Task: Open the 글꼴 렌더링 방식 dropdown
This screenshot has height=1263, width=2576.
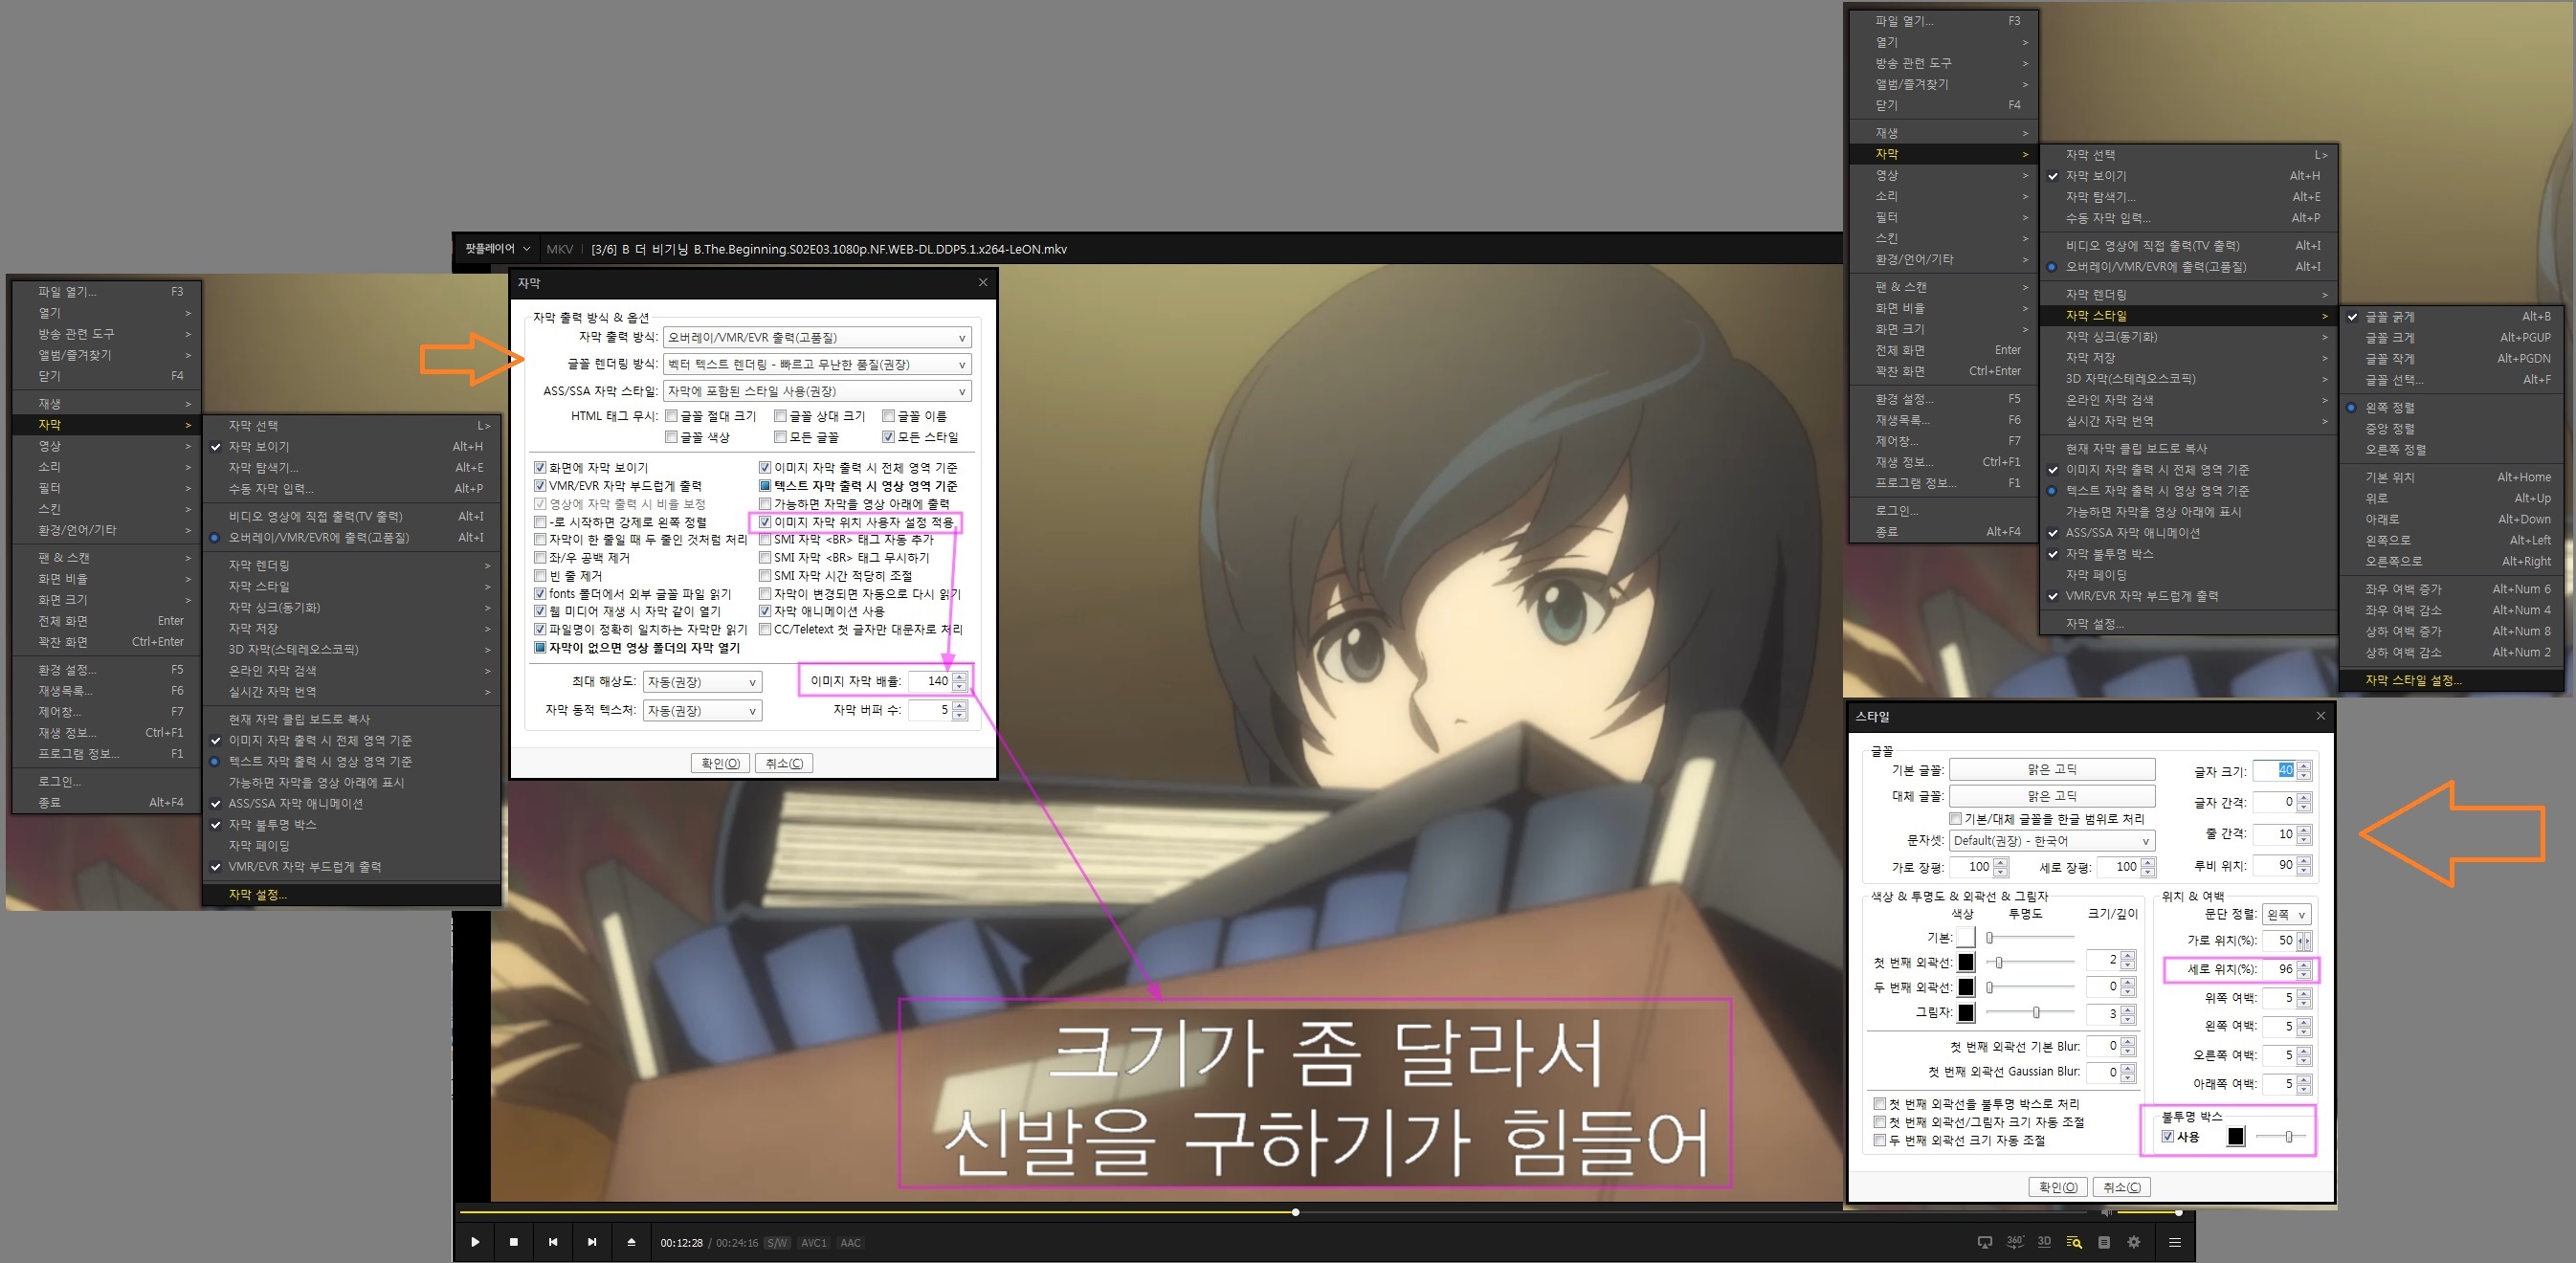Action: (x=817, y=364)
